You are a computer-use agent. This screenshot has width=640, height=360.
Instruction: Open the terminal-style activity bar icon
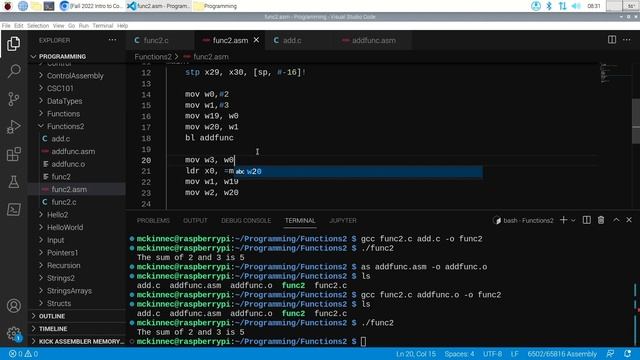pyautogui.click(x=13, y=210)
